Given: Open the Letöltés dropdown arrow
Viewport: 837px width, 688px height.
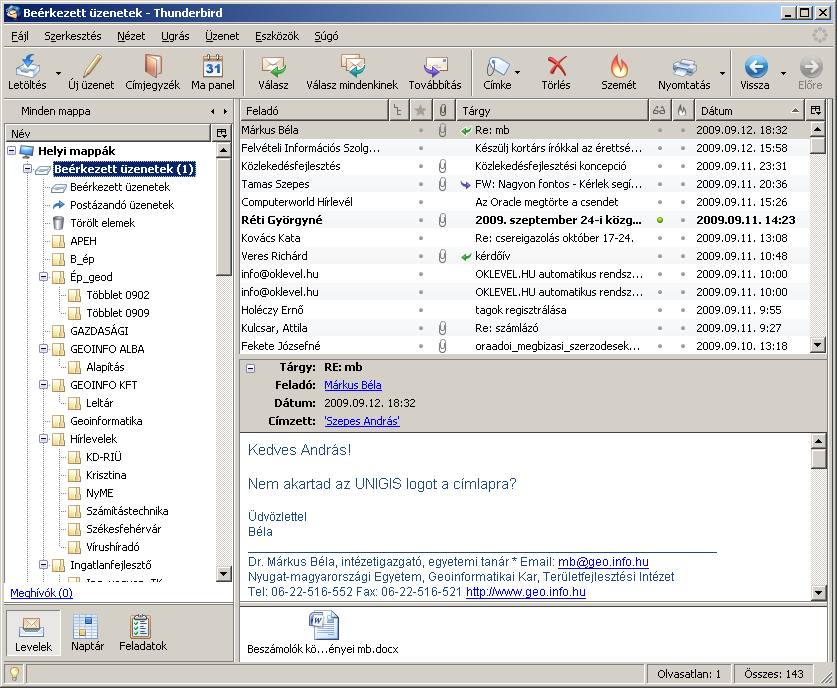Looking at the screenshot, I should tap(58, 73).
